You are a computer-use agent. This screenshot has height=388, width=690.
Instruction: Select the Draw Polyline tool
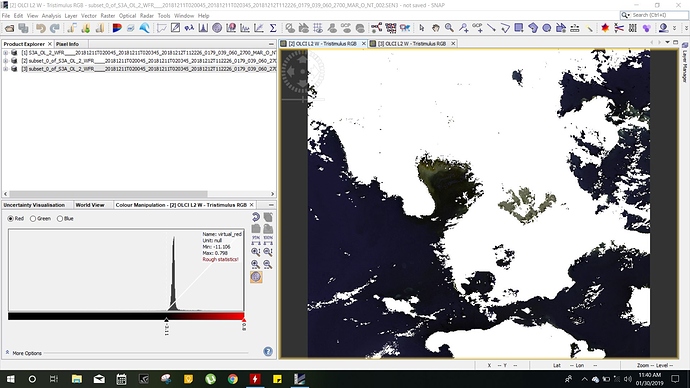(x=505, y=28)
